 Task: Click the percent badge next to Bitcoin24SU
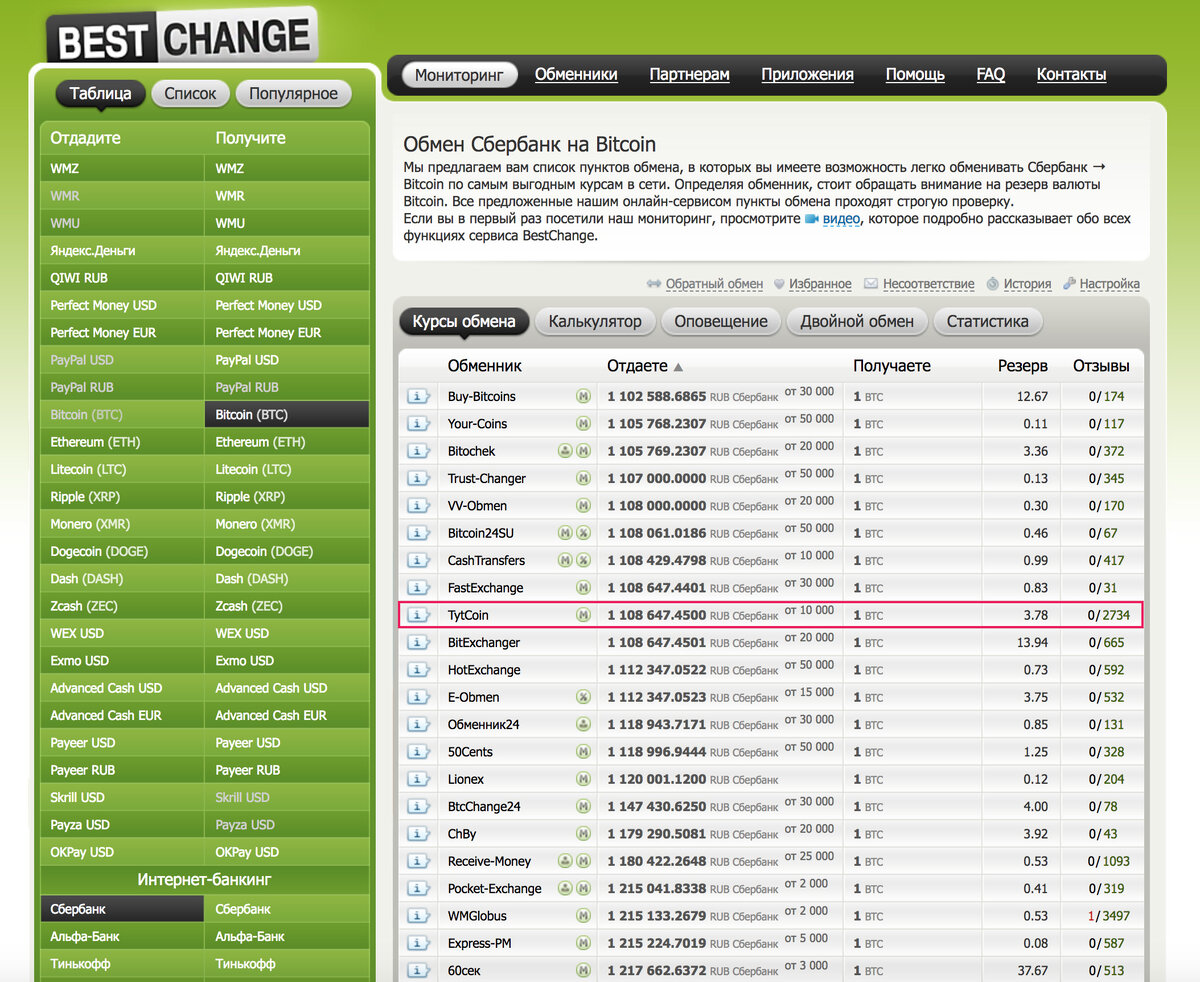pyautogui.click(x=583, y=533)
